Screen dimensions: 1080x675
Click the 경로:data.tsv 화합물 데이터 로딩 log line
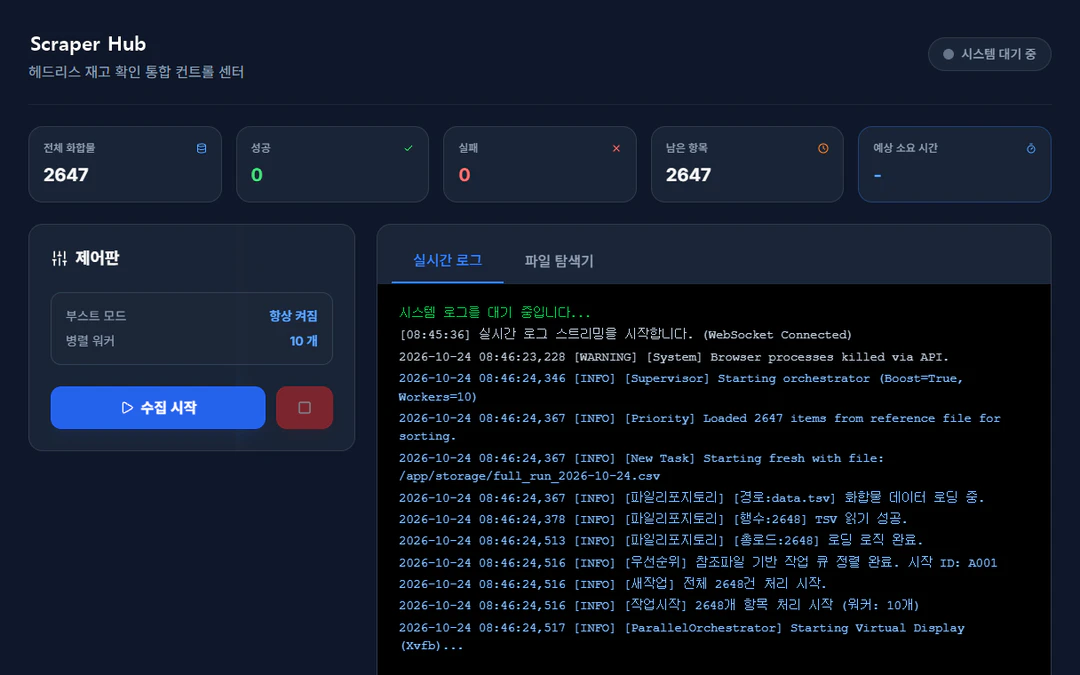692,497
